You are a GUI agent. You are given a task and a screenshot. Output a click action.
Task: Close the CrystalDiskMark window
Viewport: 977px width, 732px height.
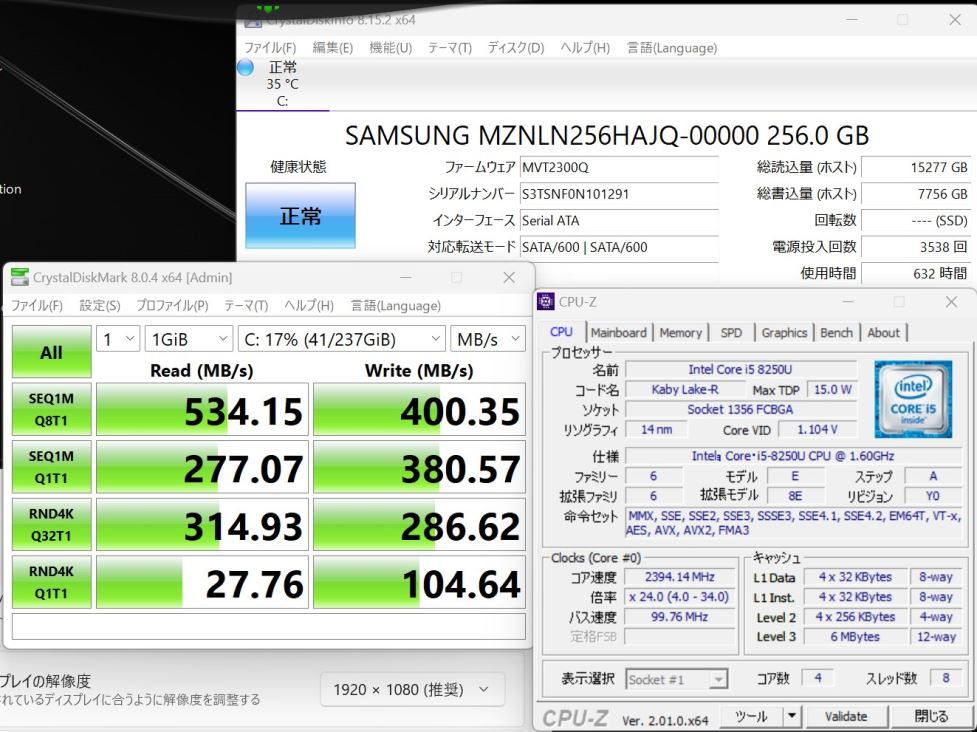pyautogui.click(x=509, y=277)
